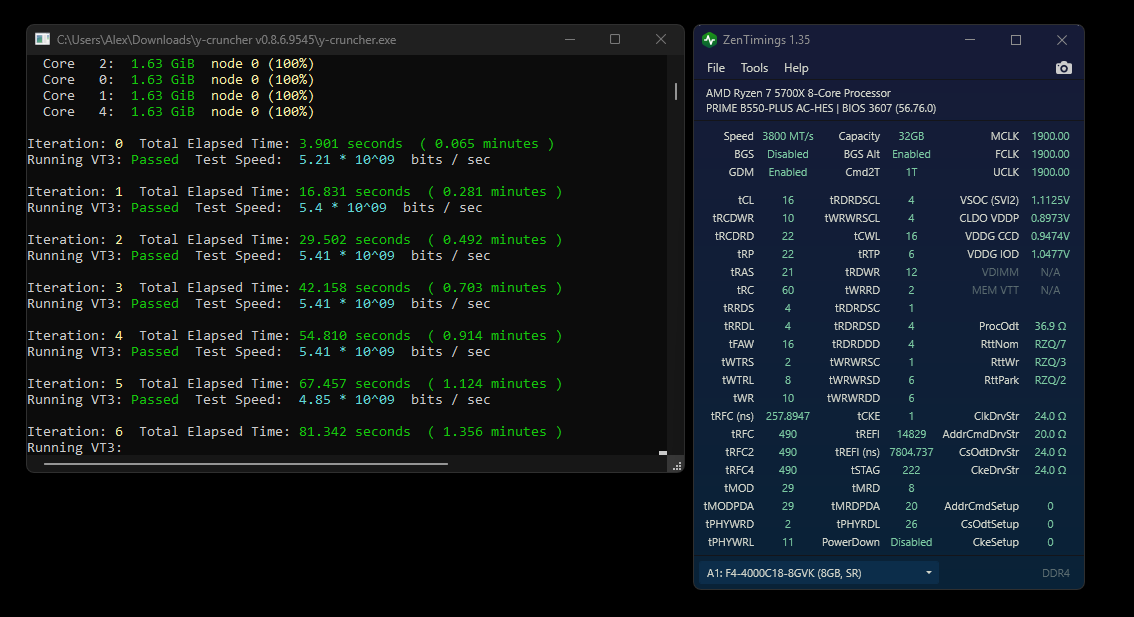Click the ProcOdt value 36.9 Ω
Screen dimensions: 1134x617
(x=1050, y=326)
